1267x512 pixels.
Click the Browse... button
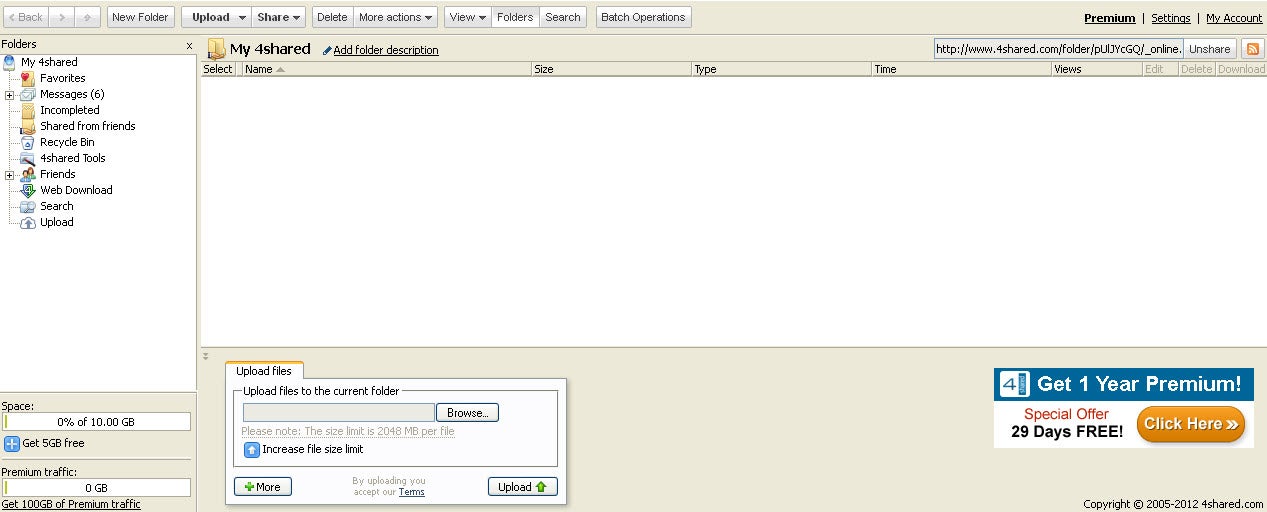[x=467, y=413]
